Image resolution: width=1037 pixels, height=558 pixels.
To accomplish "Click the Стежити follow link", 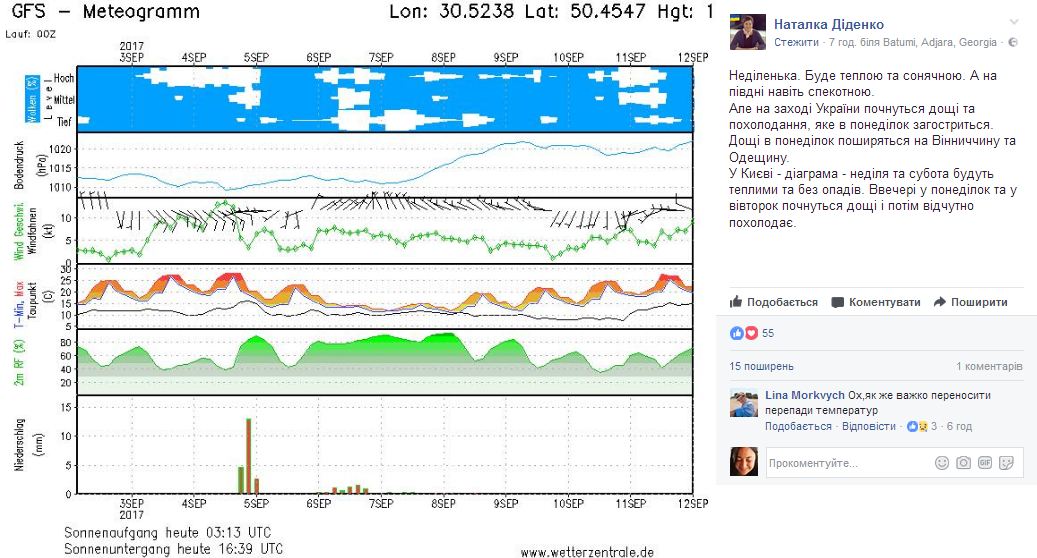I will pos(796,43).
